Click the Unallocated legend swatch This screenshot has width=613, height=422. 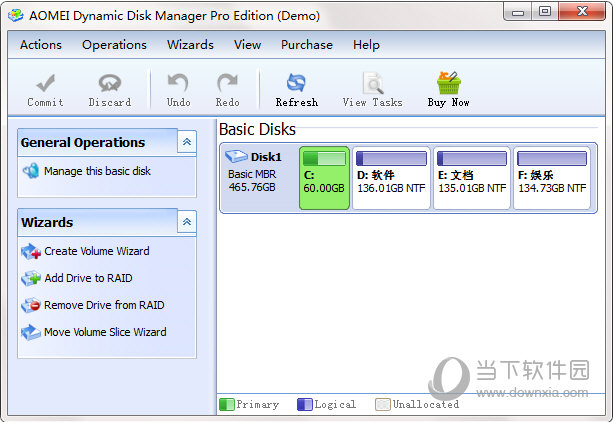383,404
